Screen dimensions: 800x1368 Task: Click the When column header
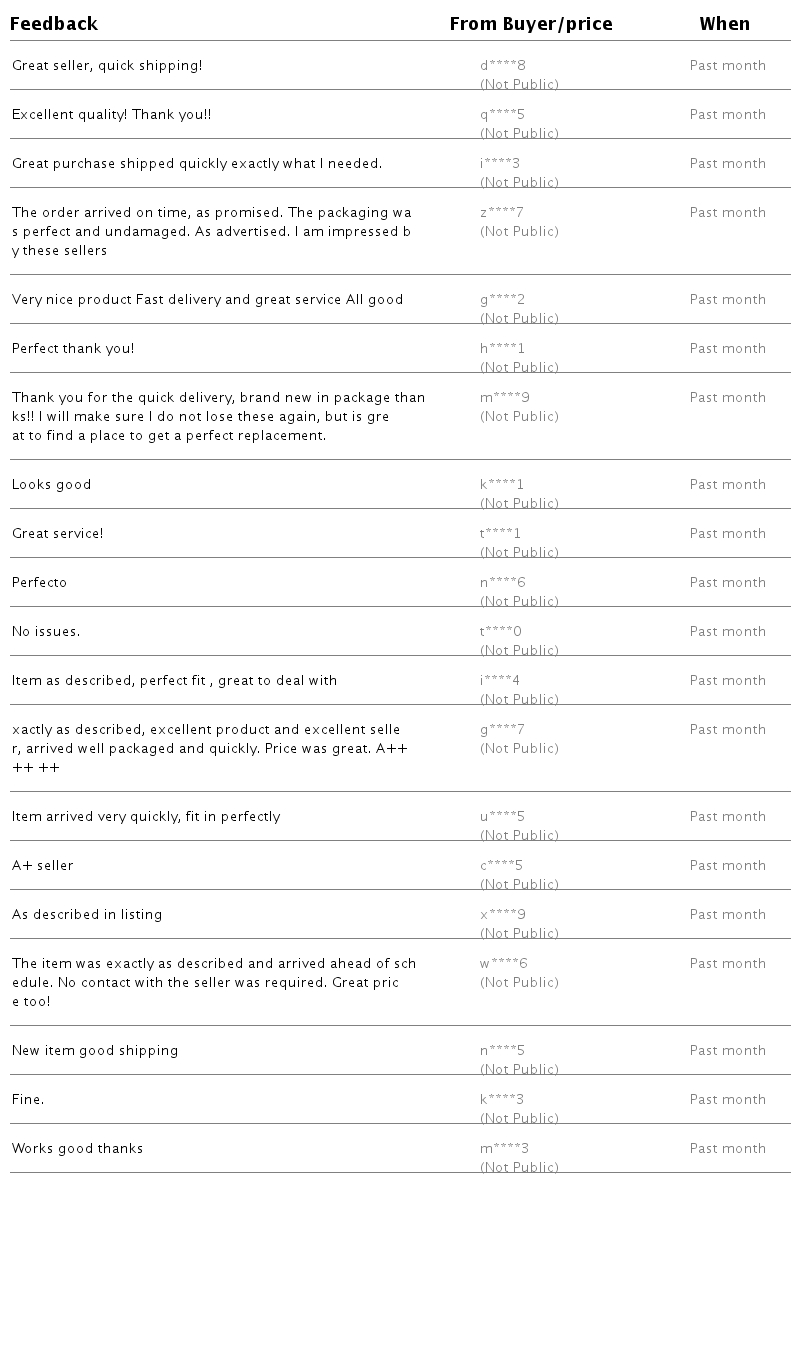725,24
